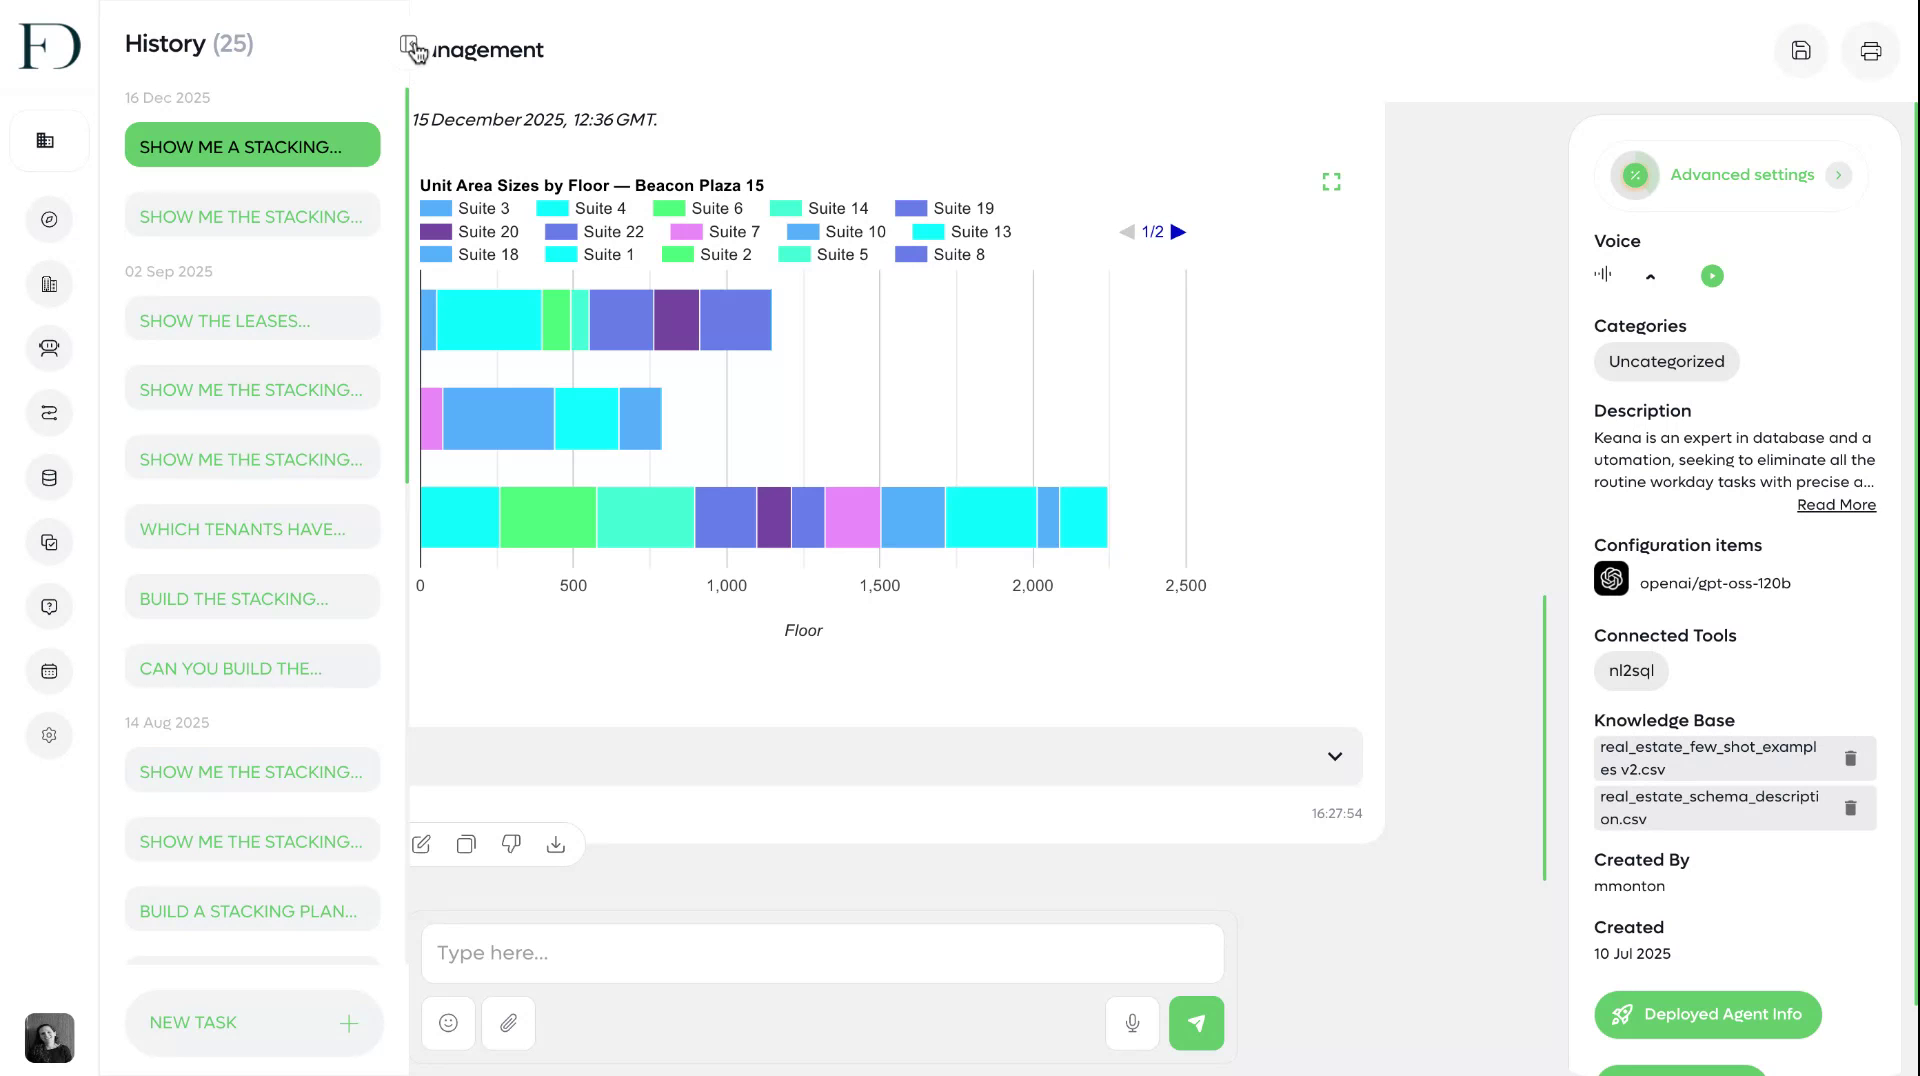Open the BUILD A STACKING PLAN... history item

coord(252,910)
